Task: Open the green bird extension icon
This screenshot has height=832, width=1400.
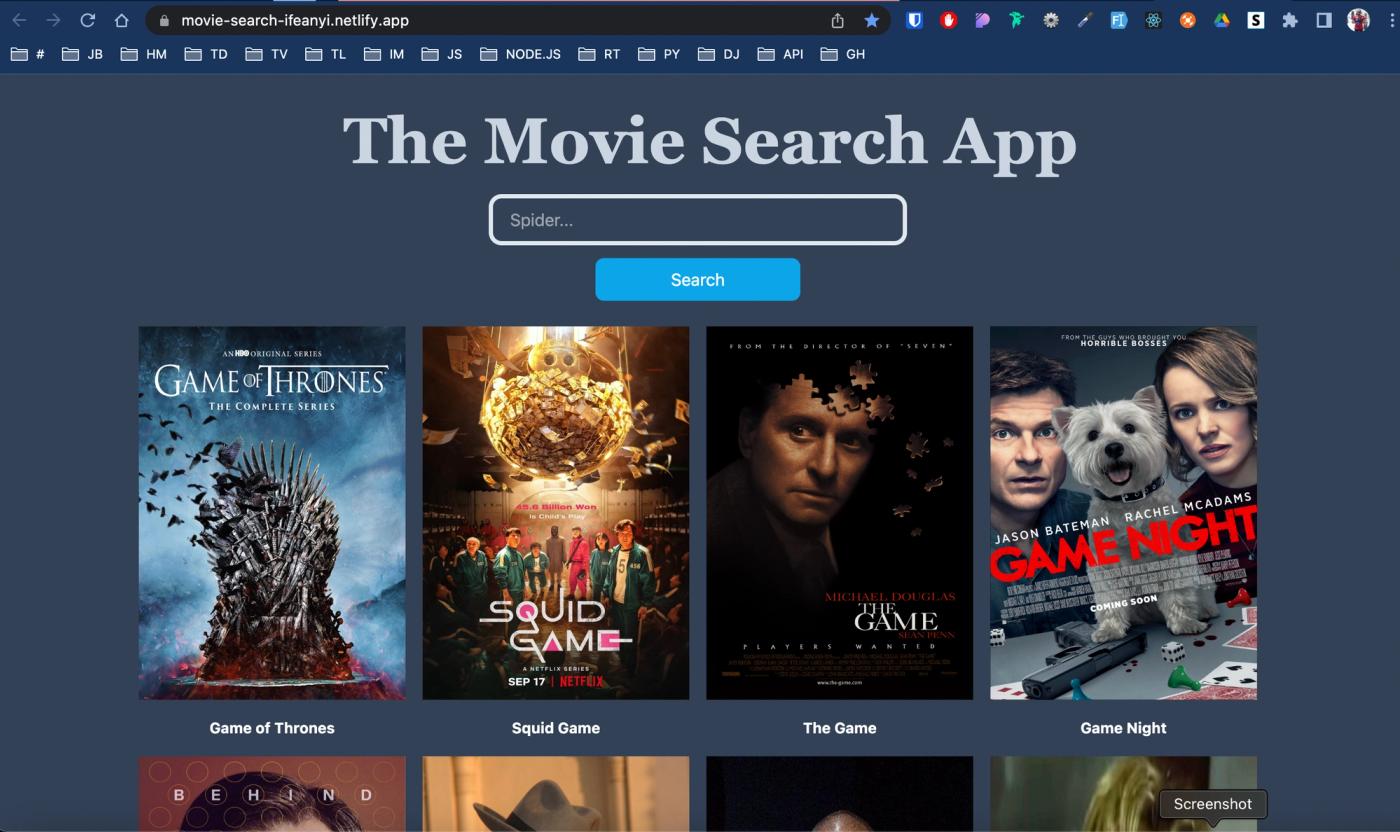Action: 1016,20
